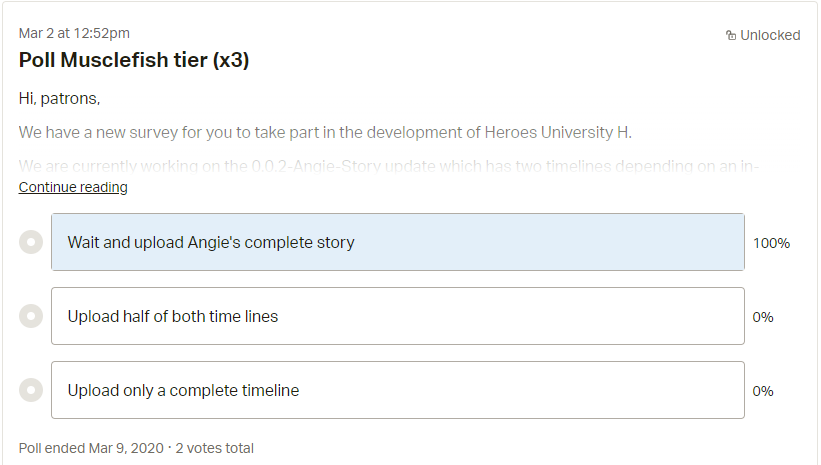821x465 pixels.
Task: Select the radio button for Wait and upload Angie's story
Action: pos(31,242)
